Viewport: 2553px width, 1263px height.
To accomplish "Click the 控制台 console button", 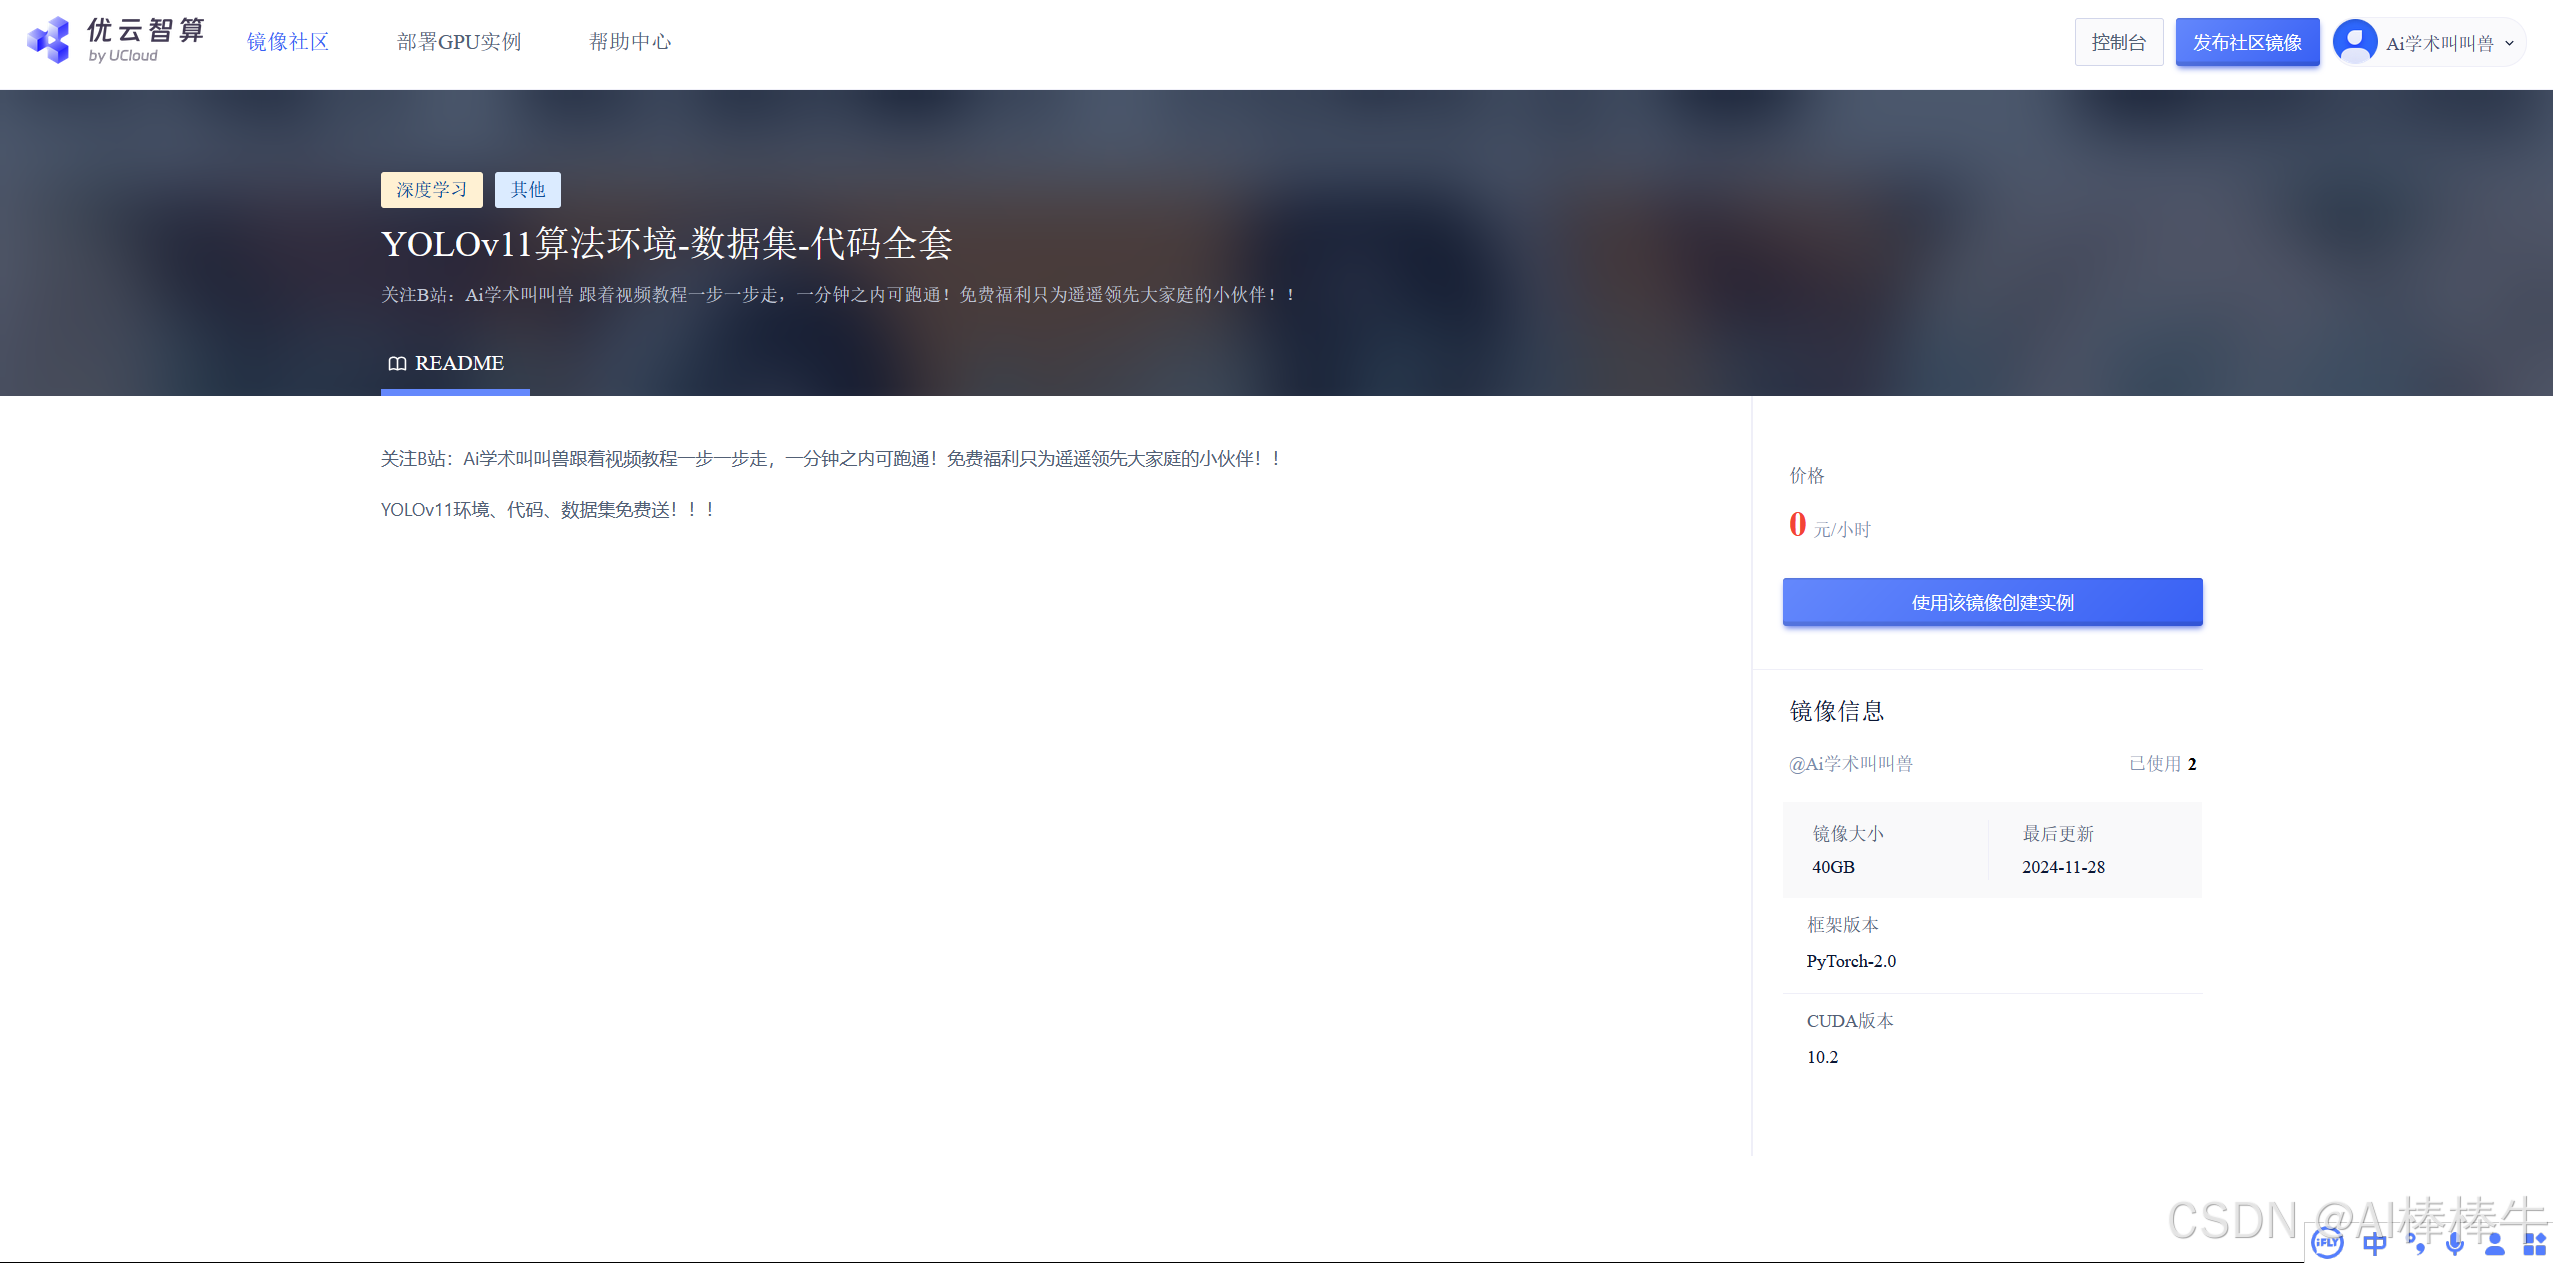I will coord(2118,42).
